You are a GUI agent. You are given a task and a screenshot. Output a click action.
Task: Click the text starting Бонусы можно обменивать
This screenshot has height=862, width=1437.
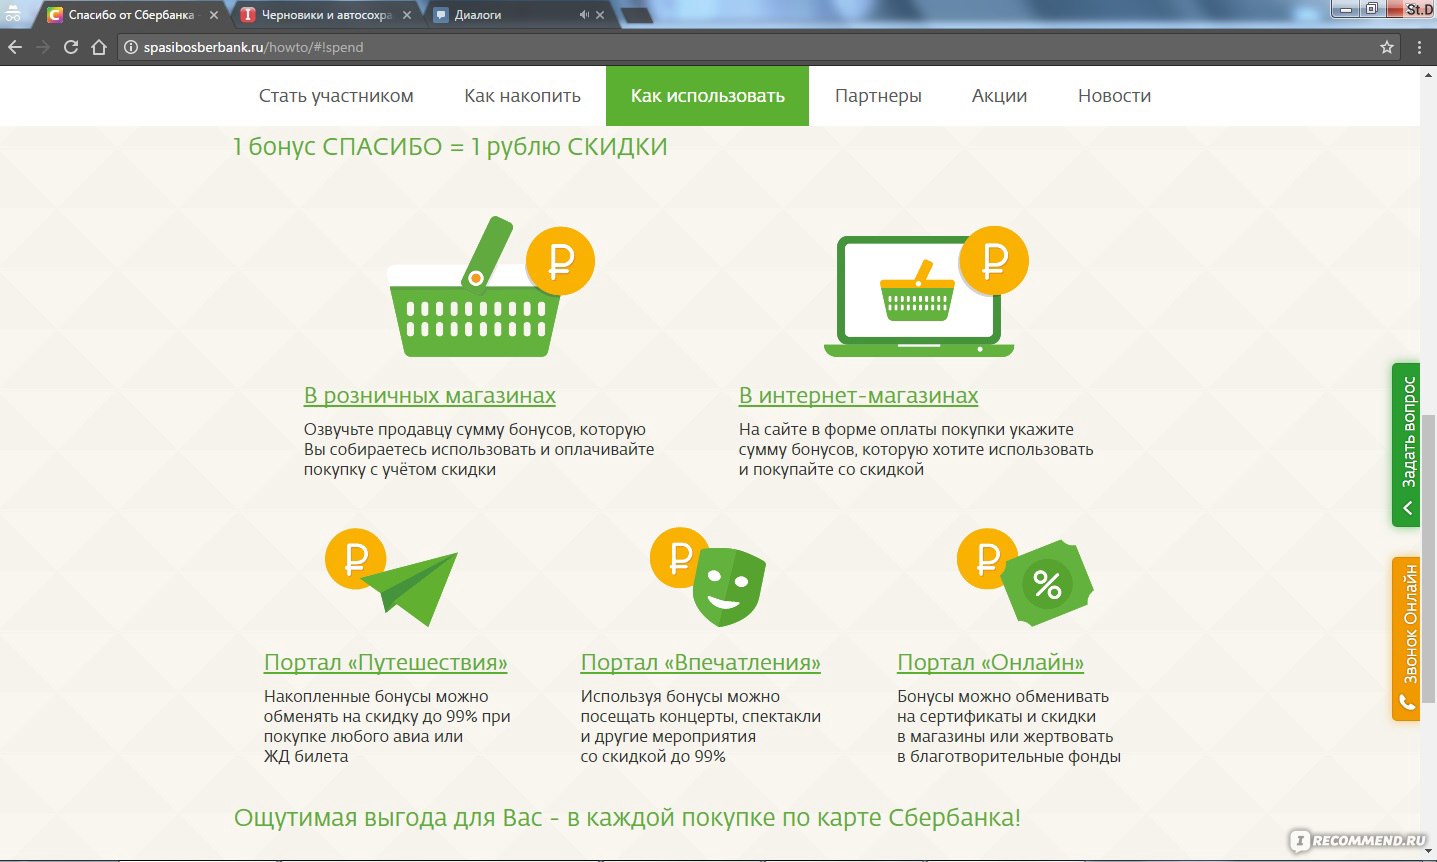pyautogui.click(x=1009, y=727)
